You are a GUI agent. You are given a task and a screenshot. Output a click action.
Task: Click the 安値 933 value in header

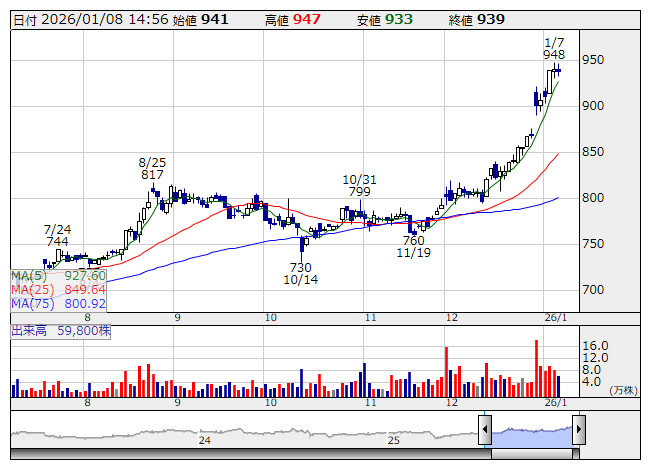tap(398, 19)
